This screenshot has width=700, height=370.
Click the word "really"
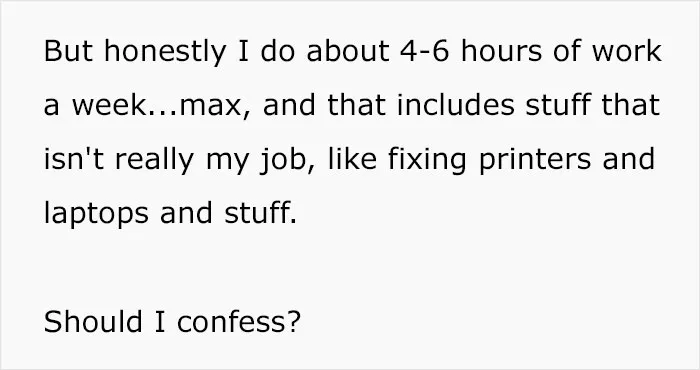pos(154,160)
